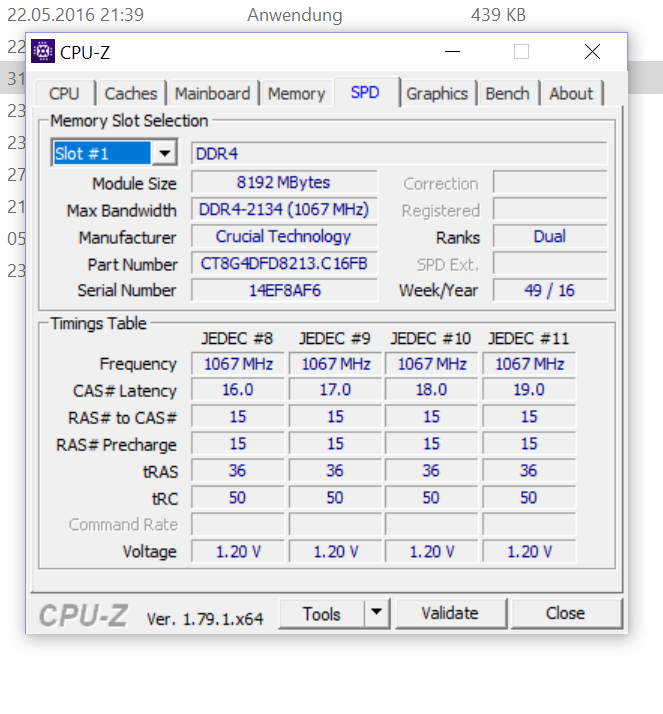Click the JEDEC #8 column header
The height and width of the screenshot is (714, 663).
(x=237, y=338)
